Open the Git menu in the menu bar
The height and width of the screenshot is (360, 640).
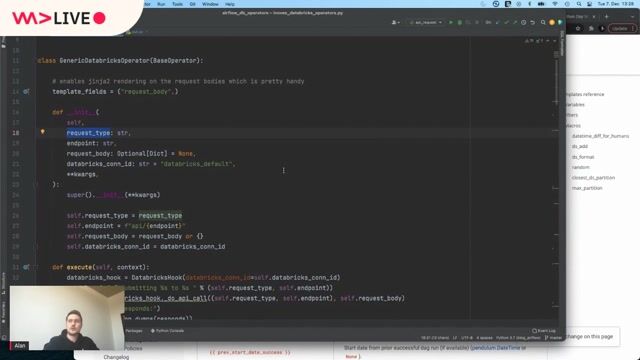(x=193, y=4)
